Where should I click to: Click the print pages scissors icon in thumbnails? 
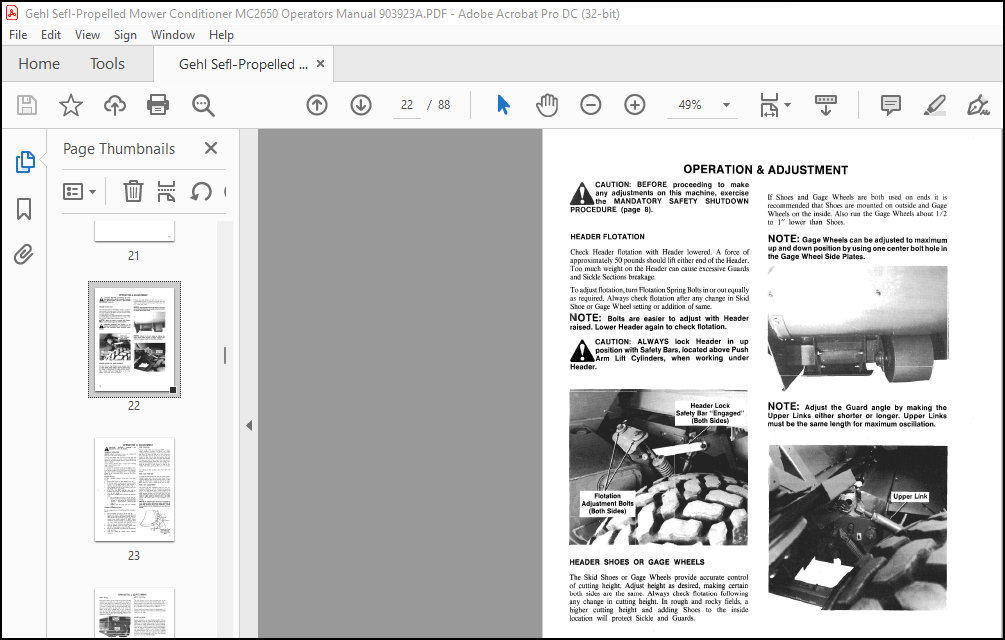(166, 191)
